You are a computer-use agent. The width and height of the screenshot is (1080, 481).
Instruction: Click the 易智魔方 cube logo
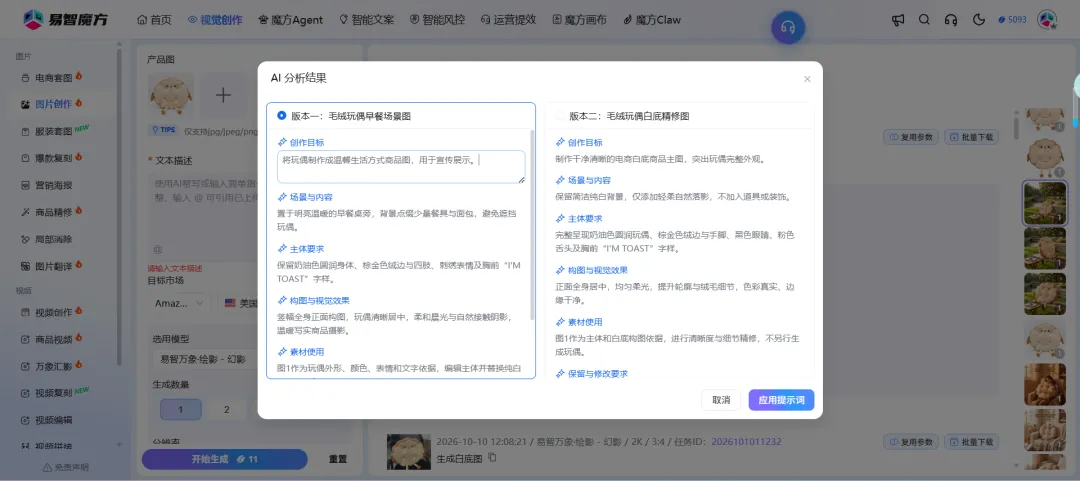coord(33,20)
